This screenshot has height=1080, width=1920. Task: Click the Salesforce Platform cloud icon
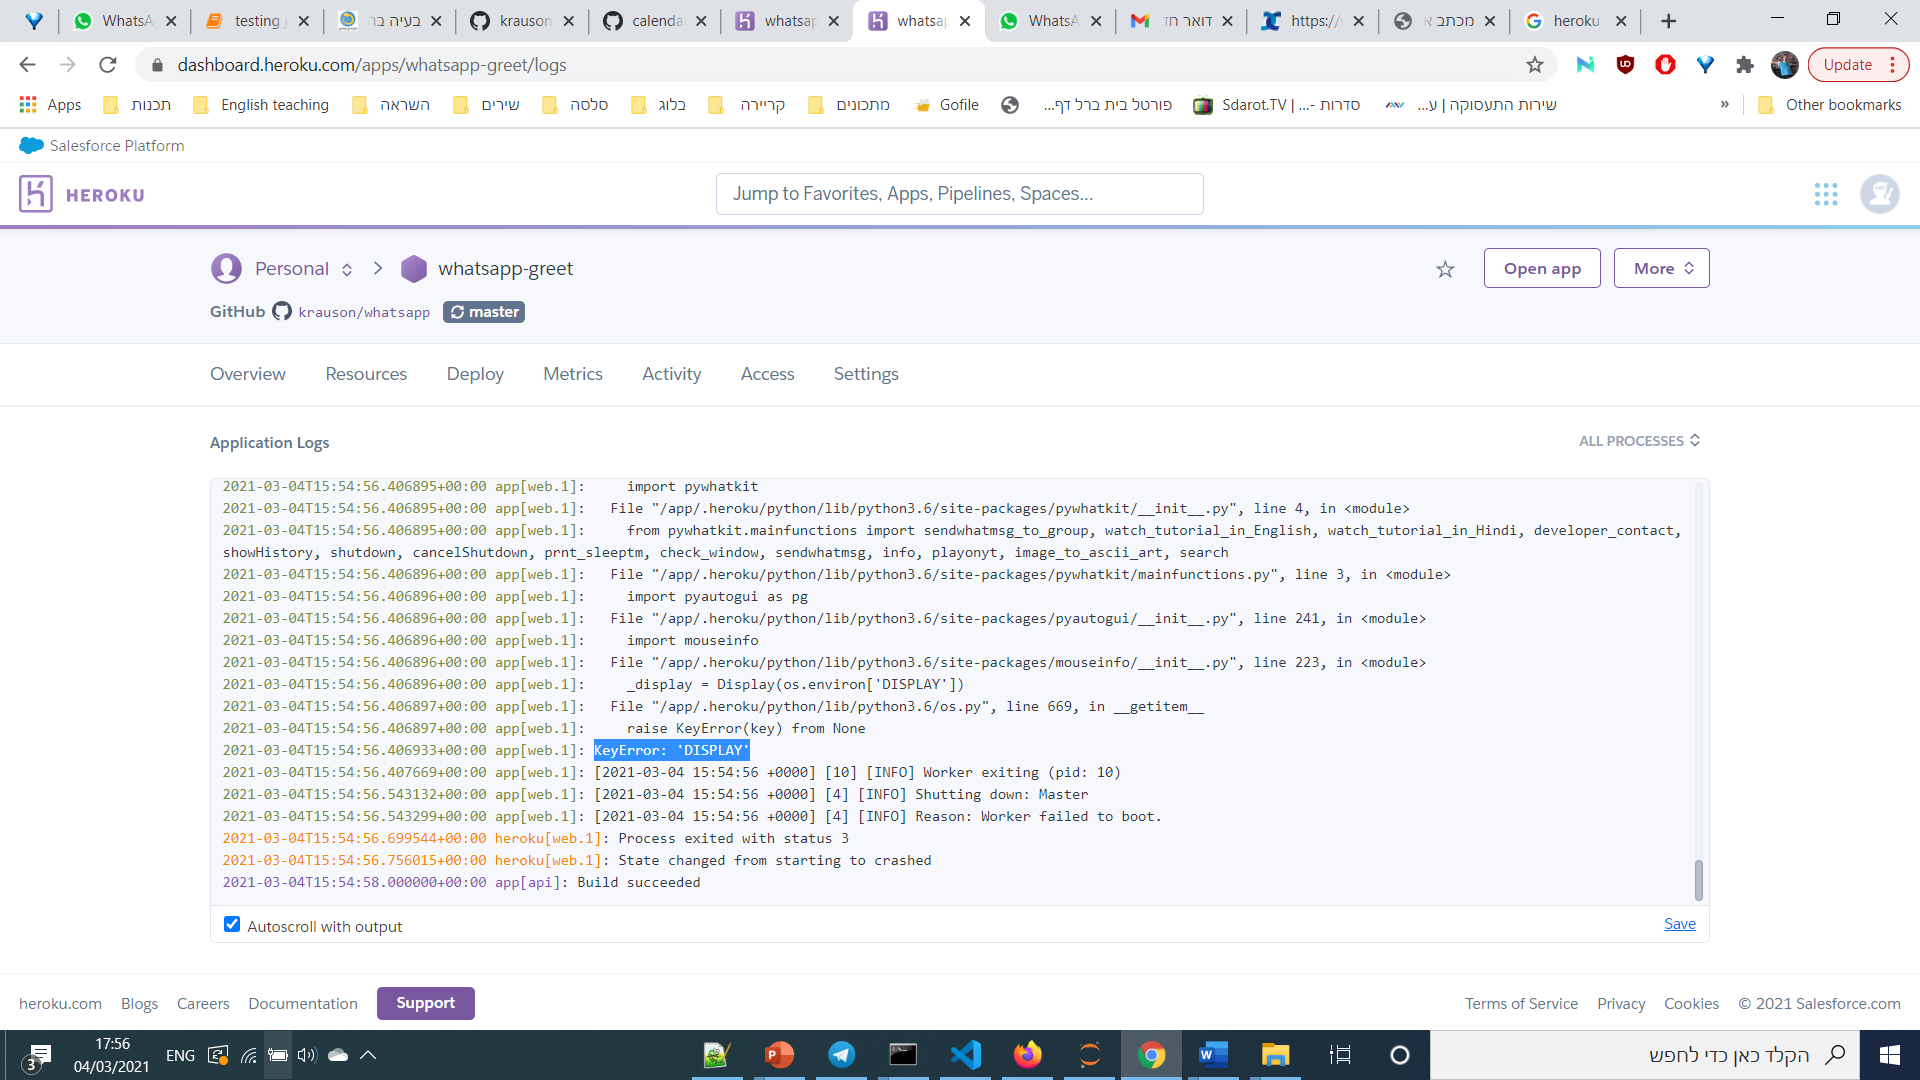coord(31,145)
